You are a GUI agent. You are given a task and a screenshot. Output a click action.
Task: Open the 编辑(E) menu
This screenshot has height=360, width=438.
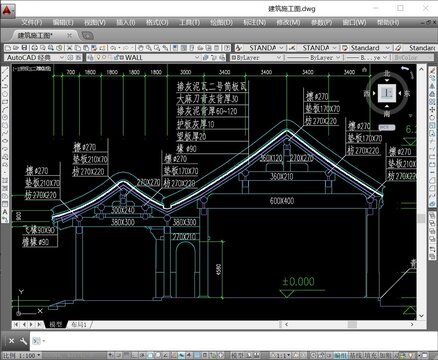[x=63, y=22]
